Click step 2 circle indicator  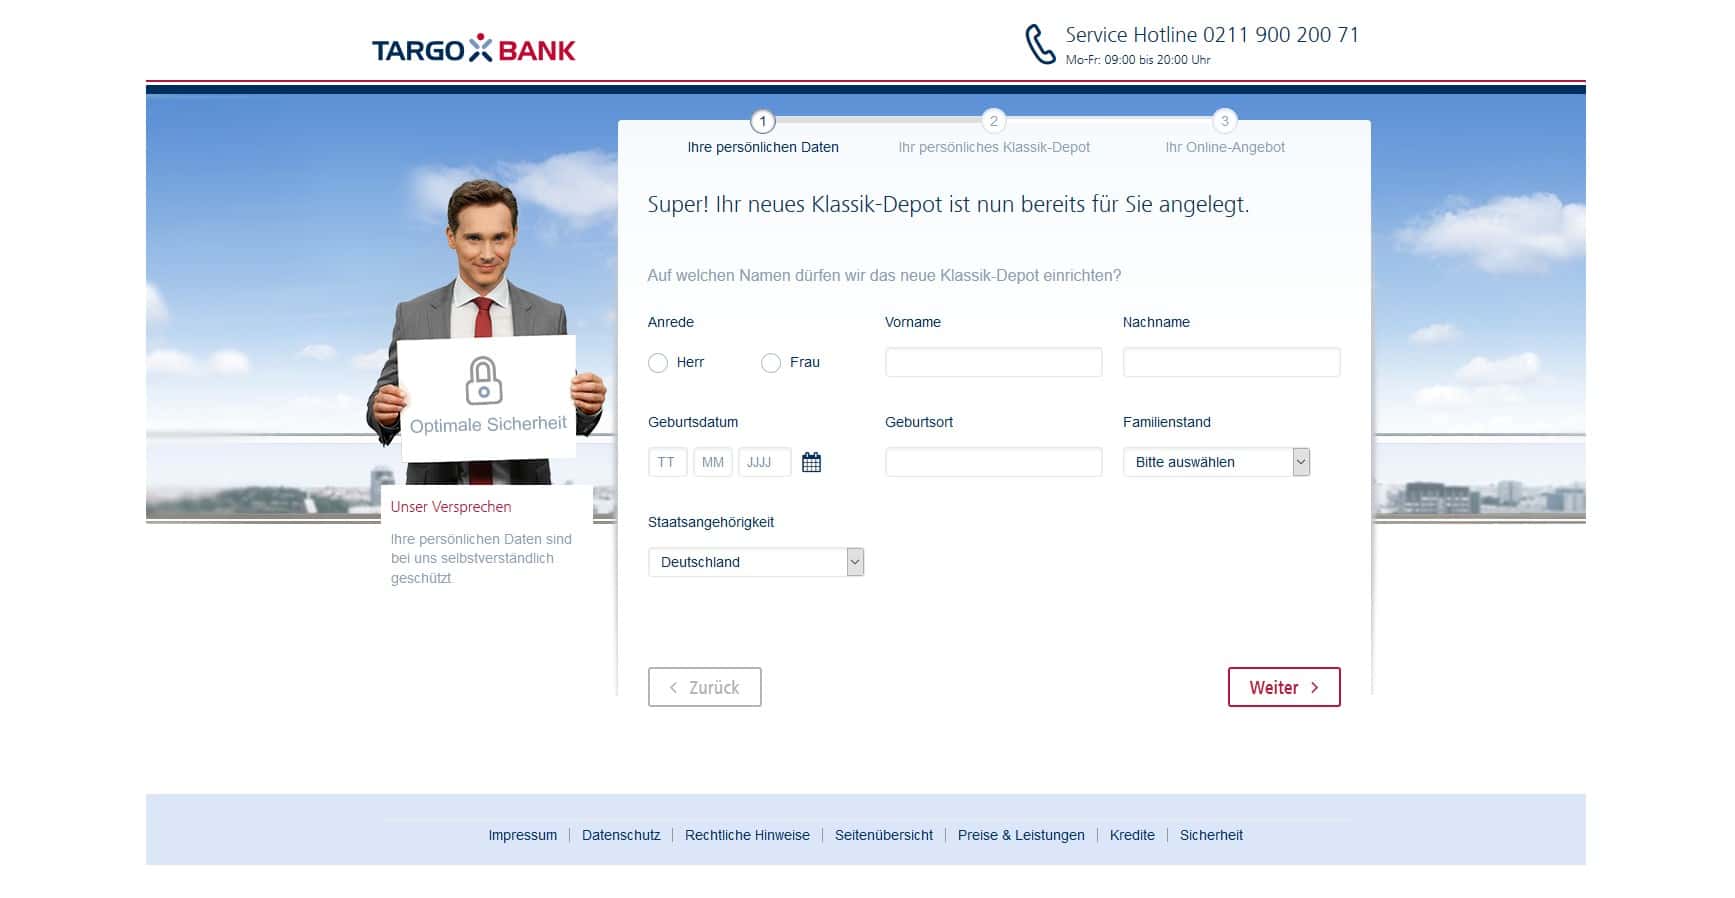click(x=993, y=122)
